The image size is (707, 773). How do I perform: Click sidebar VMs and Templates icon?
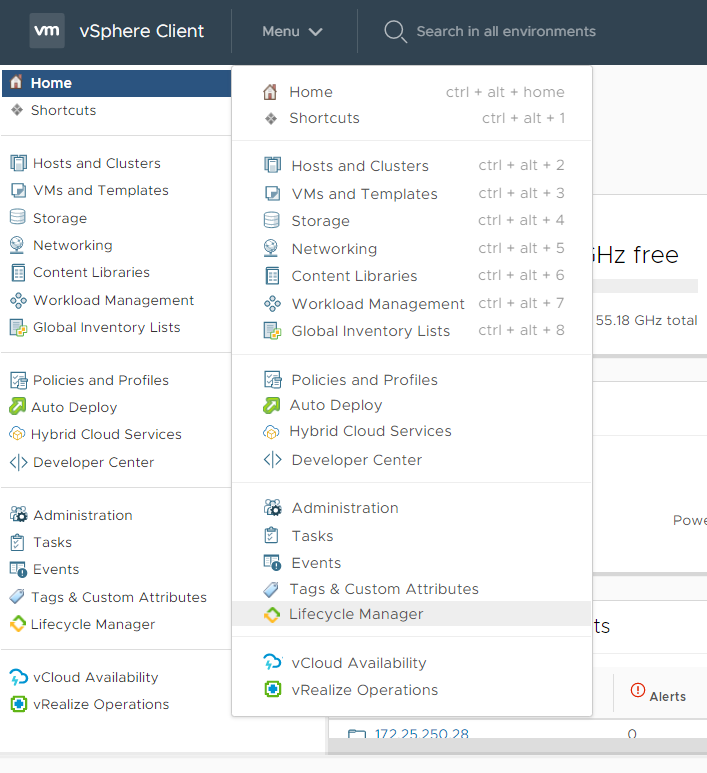[x=18, y=190]
